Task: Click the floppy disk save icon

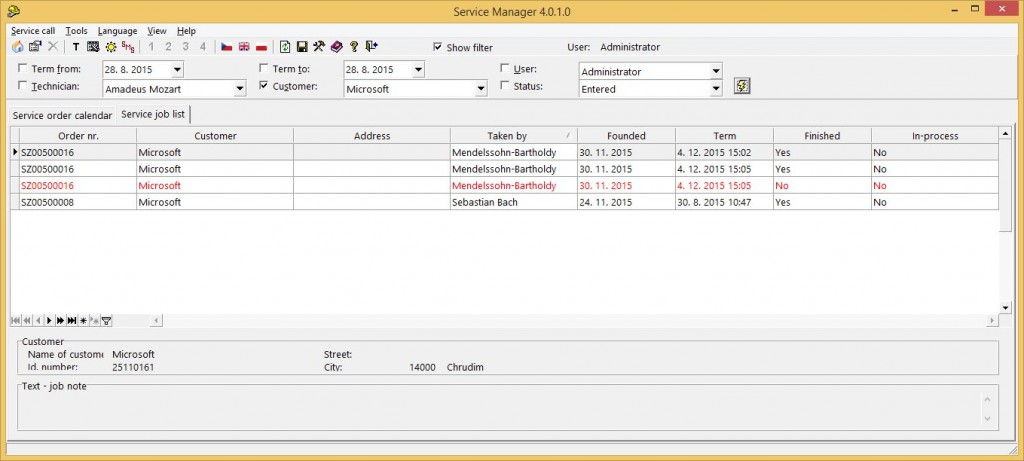Action: click(302, 47)
